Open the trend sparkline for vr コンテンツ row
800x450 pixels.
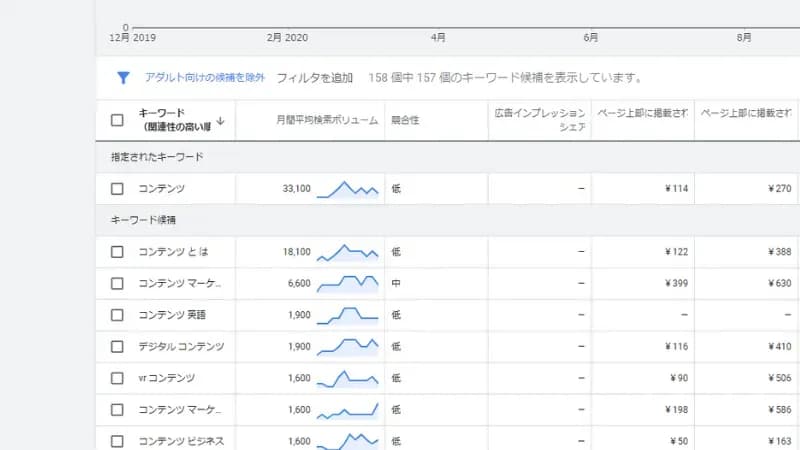(347, 379)
